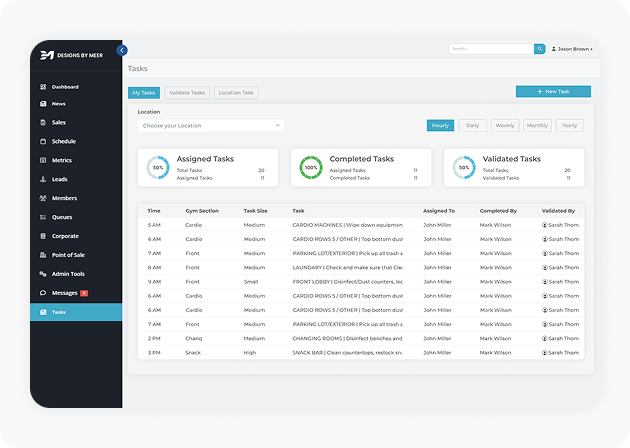This screenshot has width=630, height=448.
Task: Select the Daily time filter
Action: point(472,125)
